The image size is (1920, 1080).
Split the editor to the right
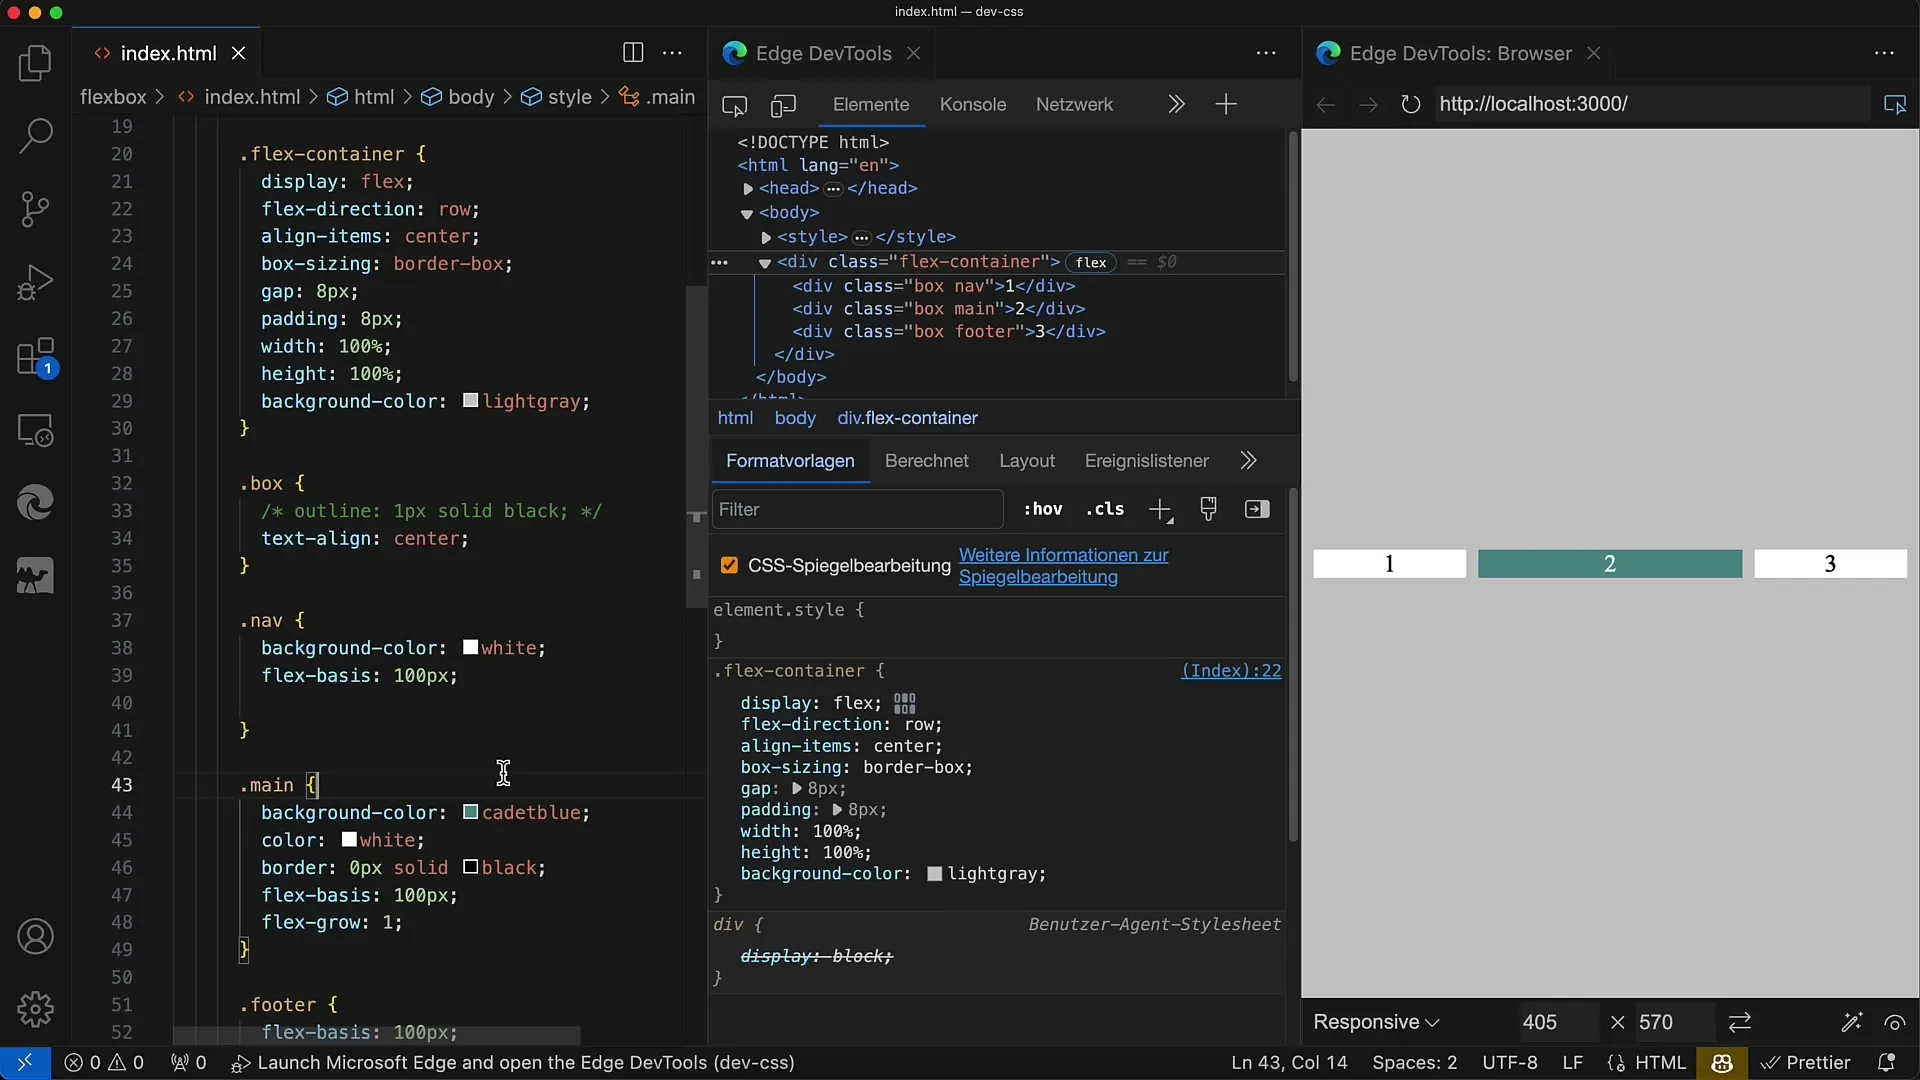633,53
